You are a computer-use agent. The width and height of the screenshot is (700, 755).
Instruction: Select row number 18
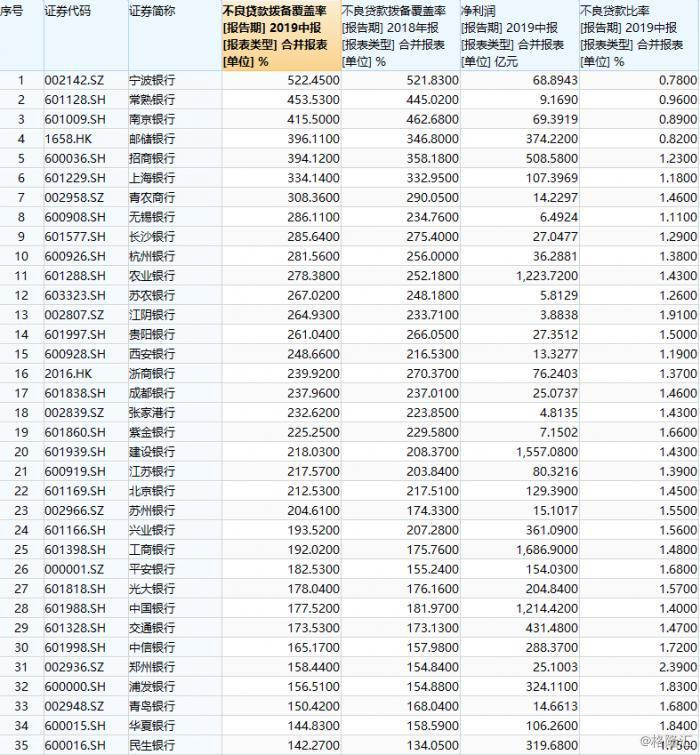tap(22, 413)
